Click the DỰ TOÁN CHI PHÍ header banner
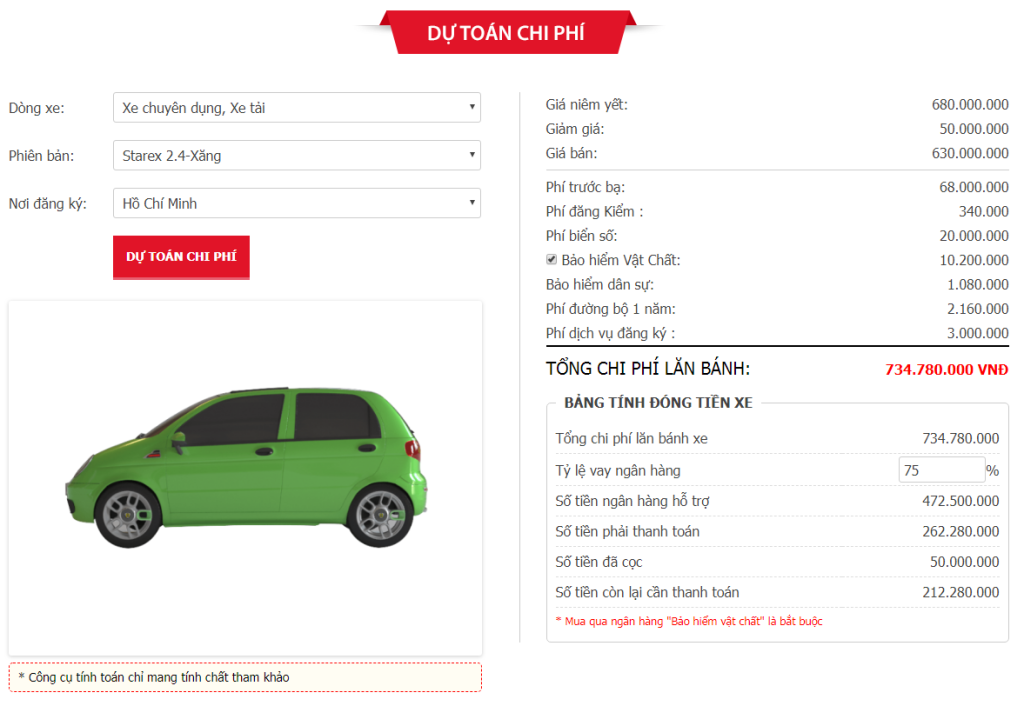 506,32
